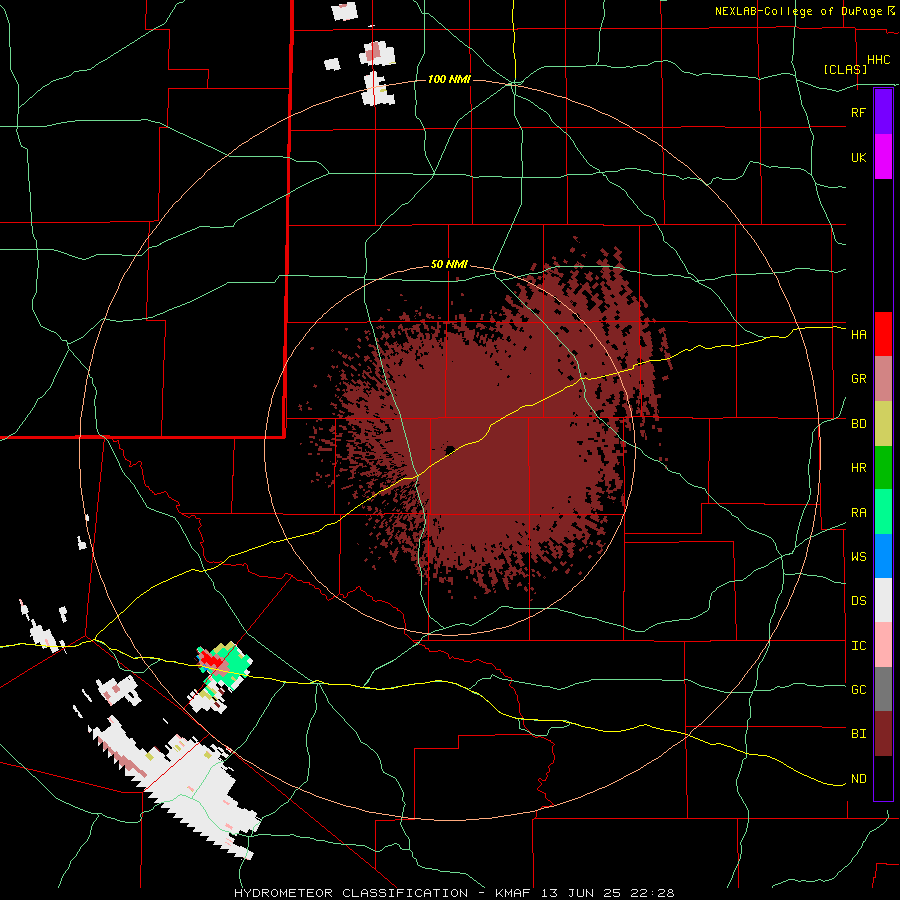
Task: Click the purple RF legend color swatch
Action: (x=883, y=112)
